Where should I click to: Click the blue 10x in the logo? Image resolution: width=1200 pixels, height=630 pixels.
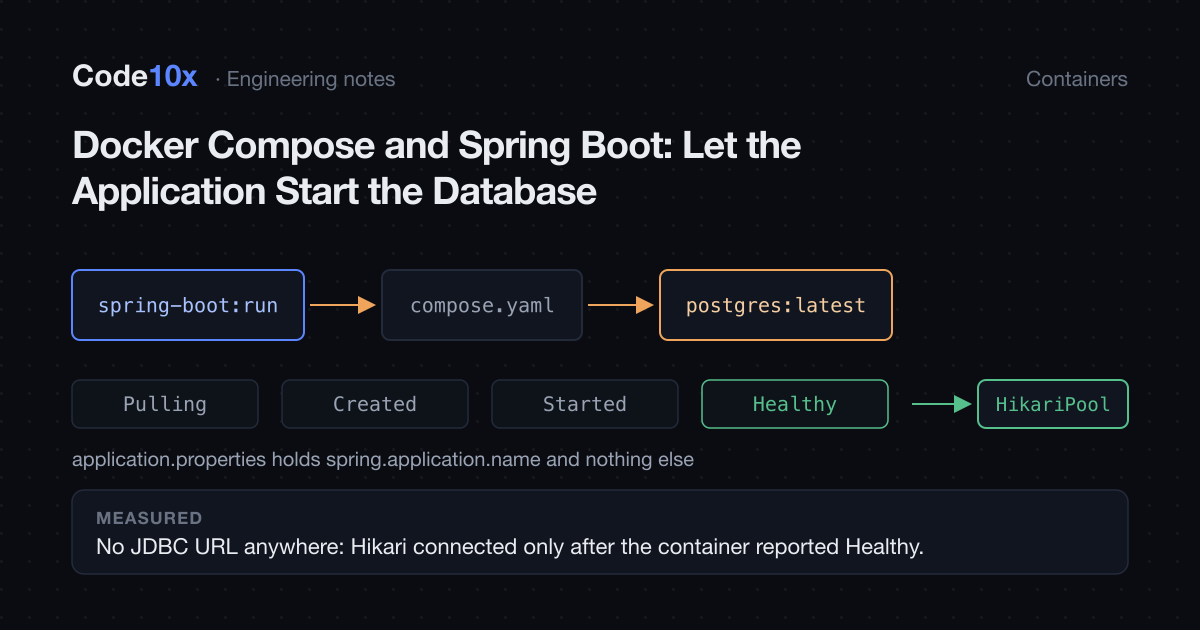tap(174, 77)
